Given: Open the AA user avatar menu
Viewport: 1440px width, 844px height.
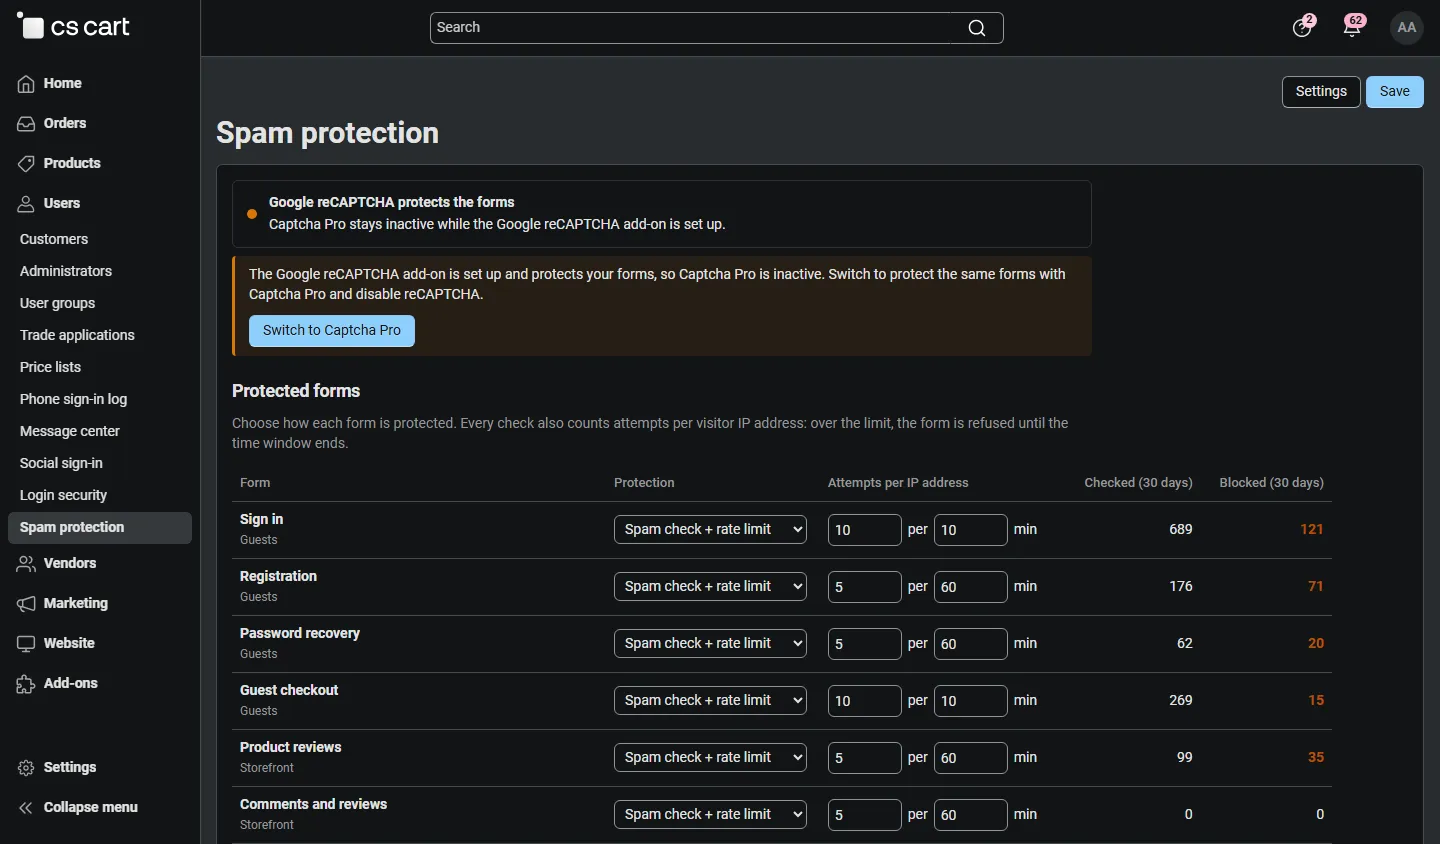Looking at the screenshot, I should coord(1407,28).
